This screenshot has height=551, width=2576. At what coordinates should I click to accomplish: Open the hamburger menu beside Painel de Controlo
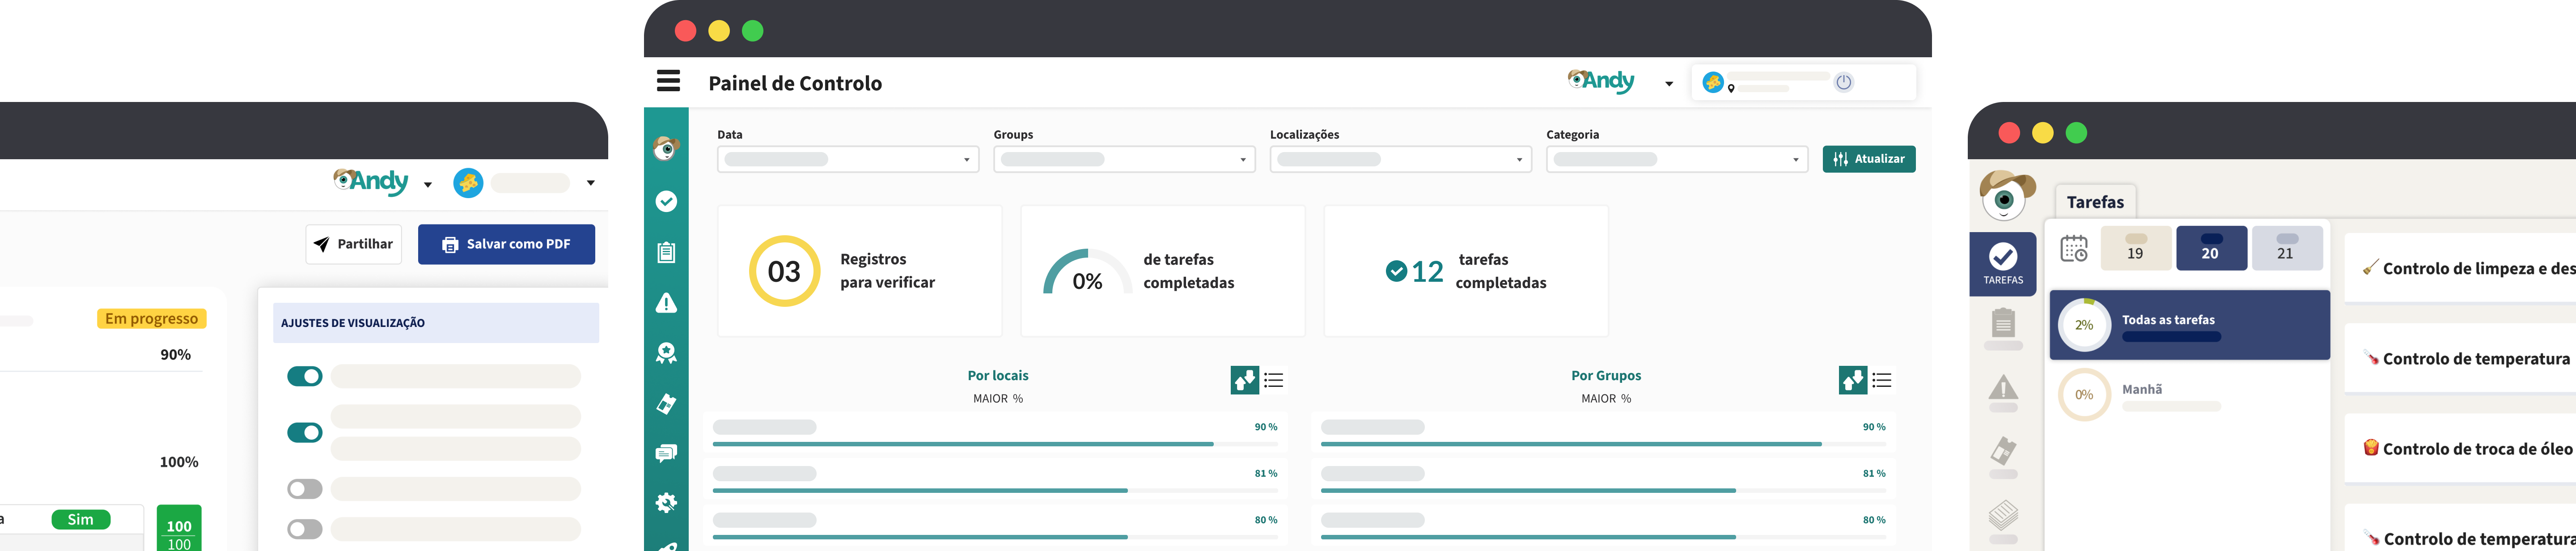pyautogui.click(x=668, y=81)
